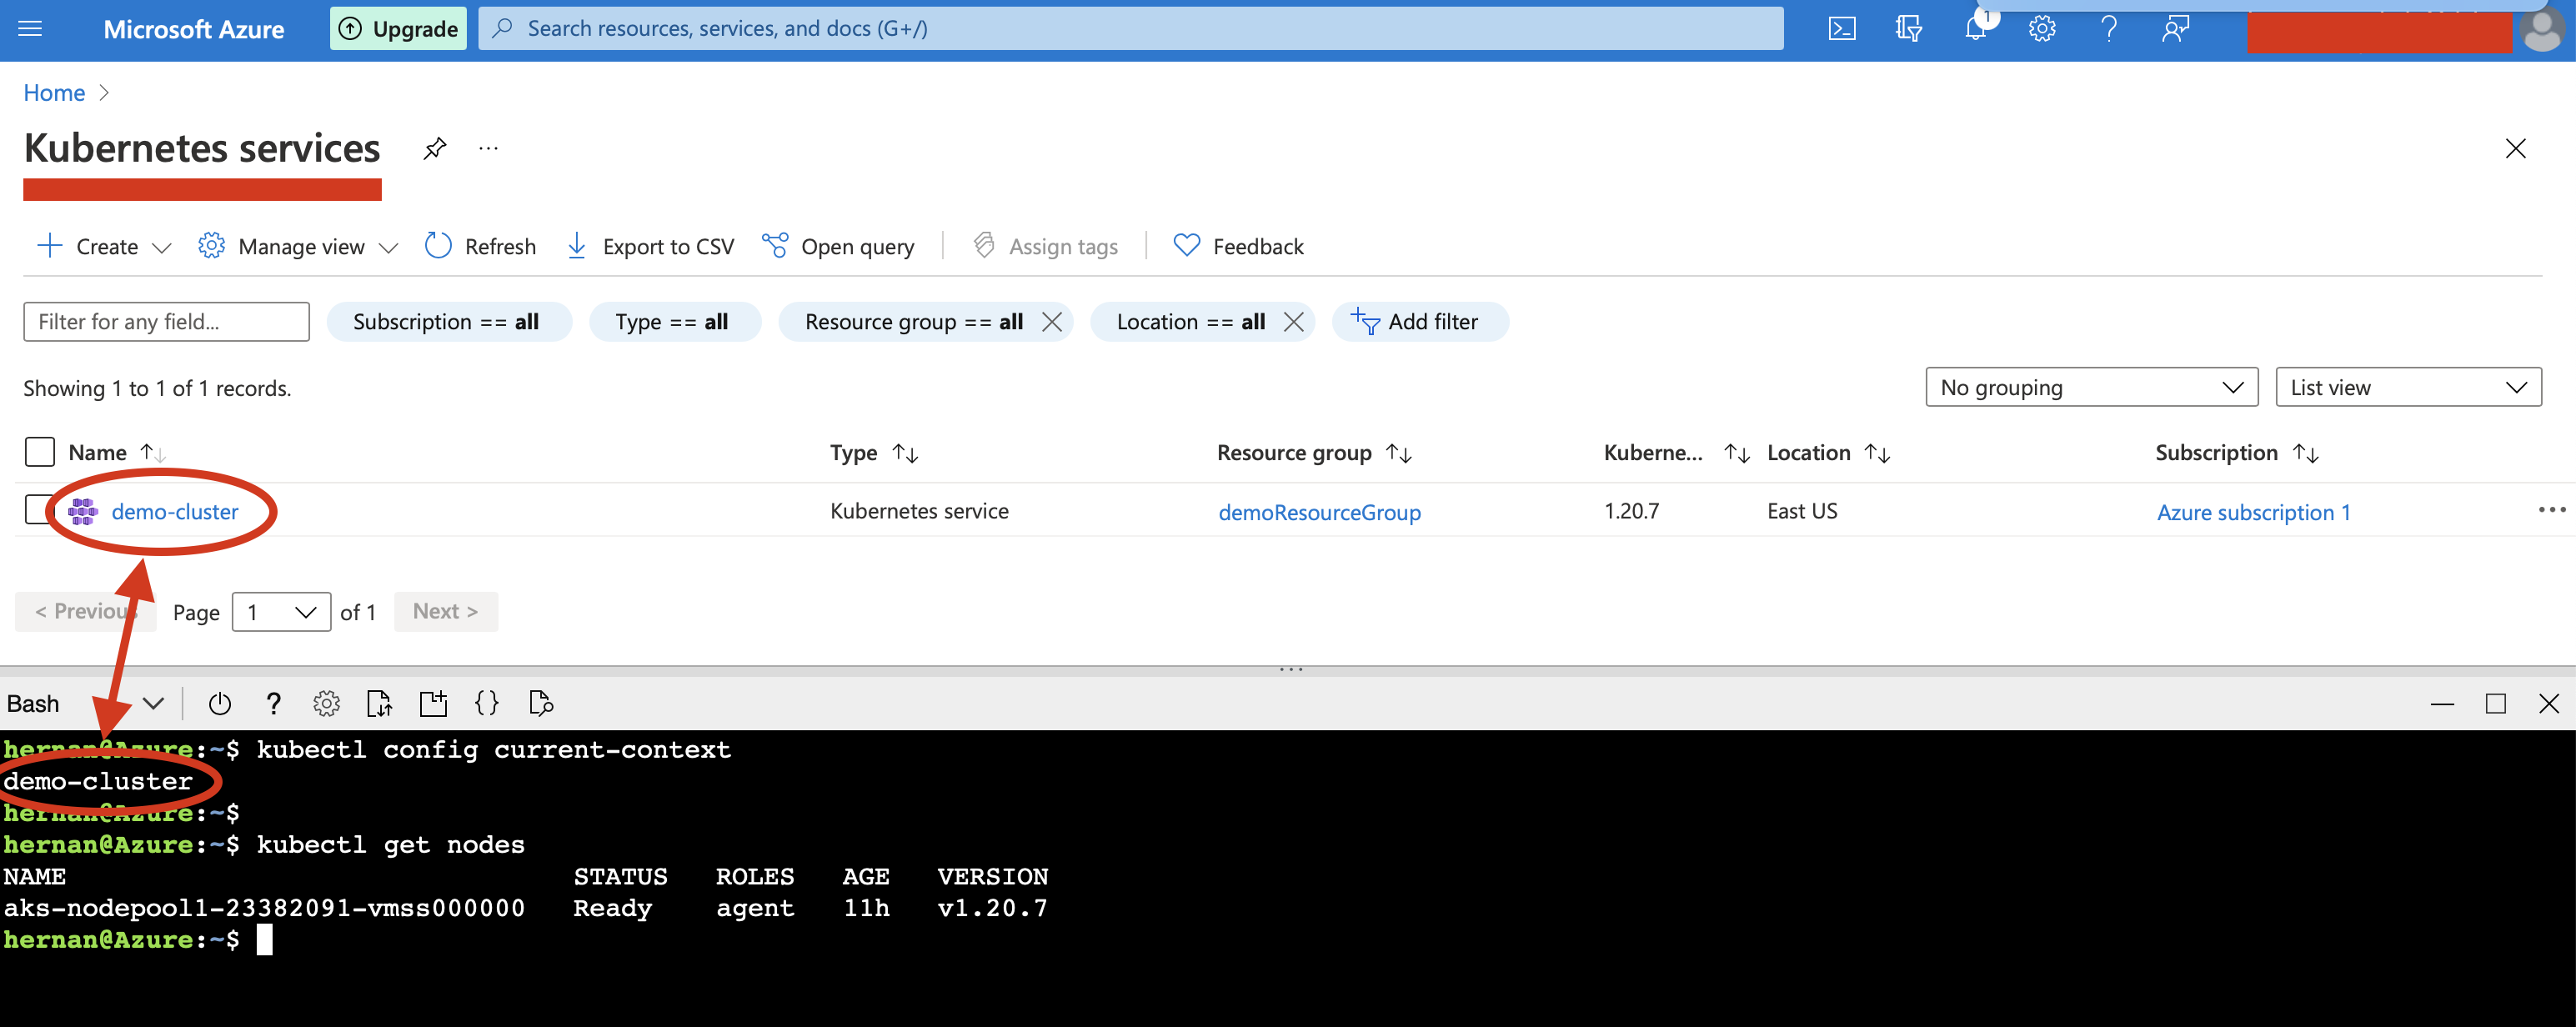Screen dimensions: 2576x1027
Task: Open the Type == all filter
Action: coord(674,322)
